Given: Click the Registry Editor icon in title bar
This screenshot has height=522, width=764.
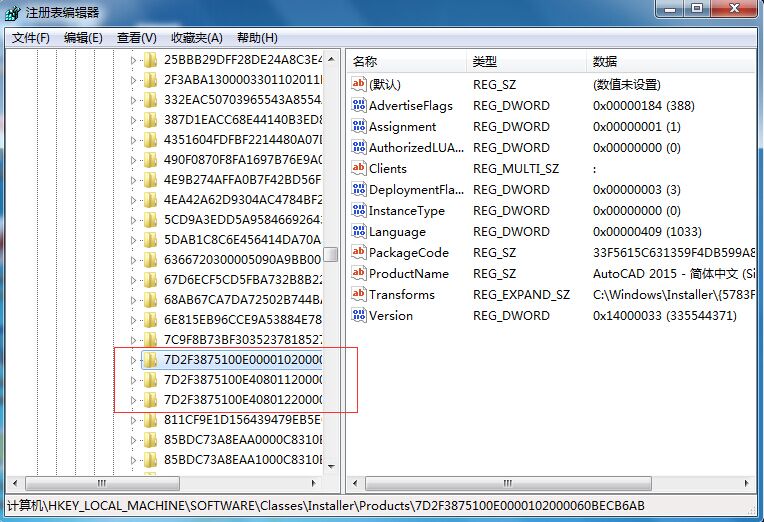Looking at the screenshot, I should (13, 12).
